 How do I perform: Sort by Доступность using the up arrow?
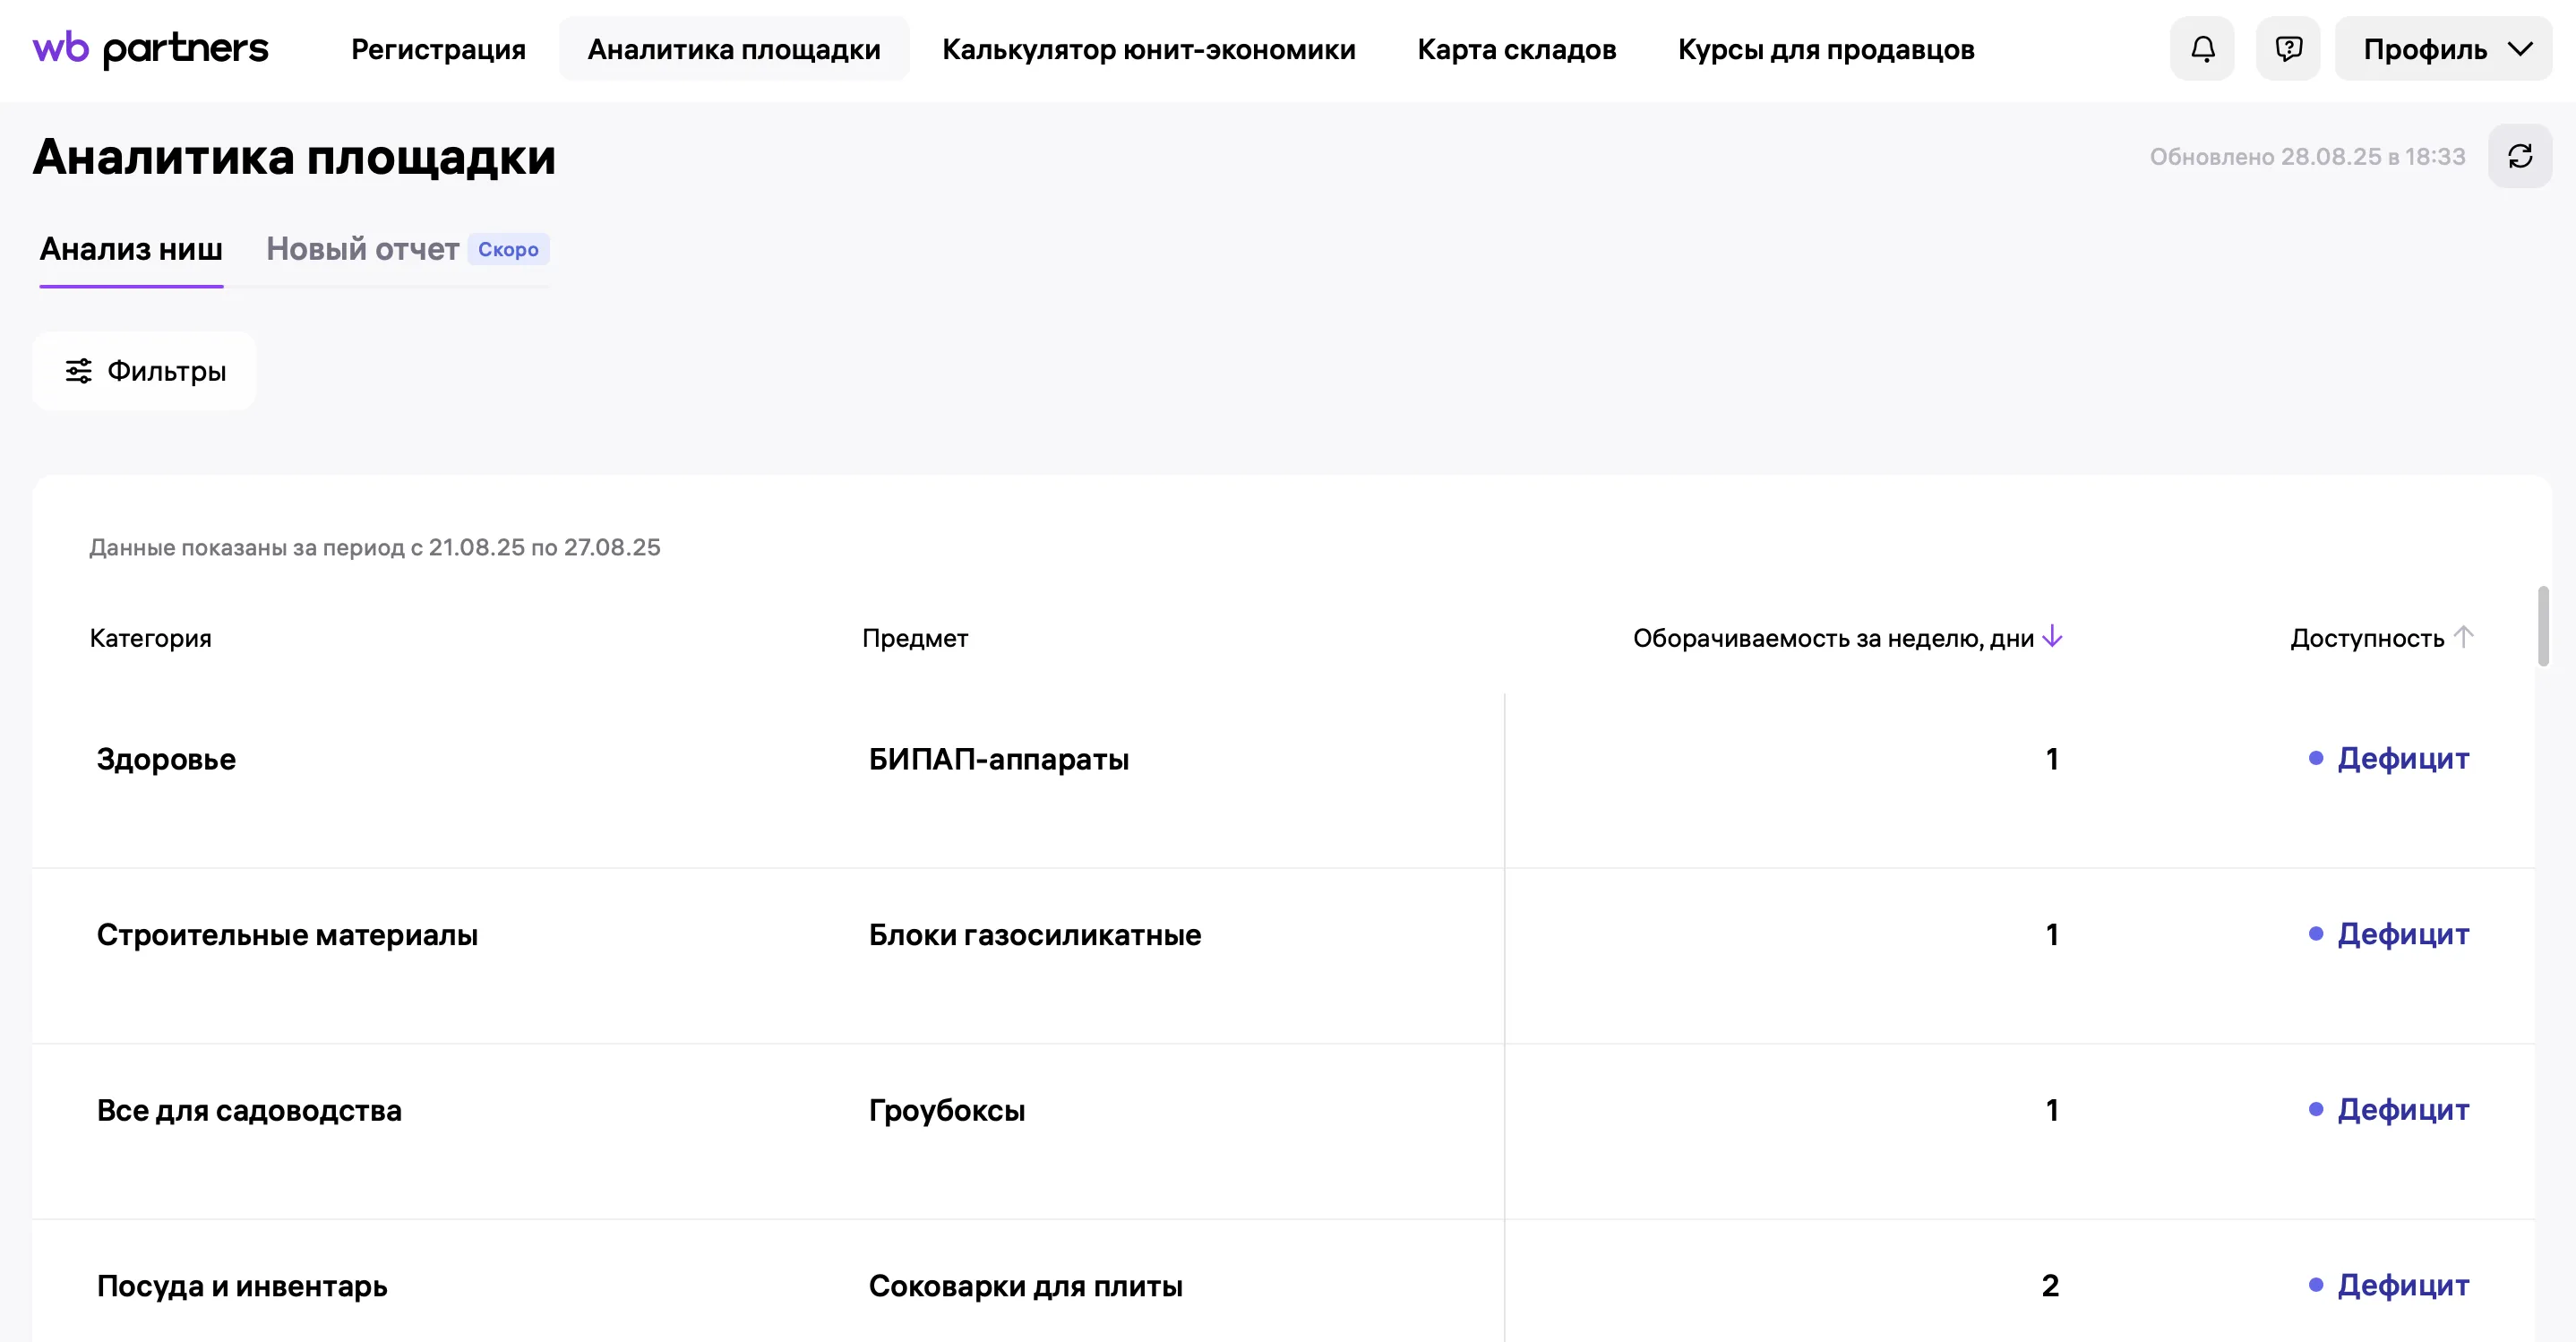[x=2464, y=637]
